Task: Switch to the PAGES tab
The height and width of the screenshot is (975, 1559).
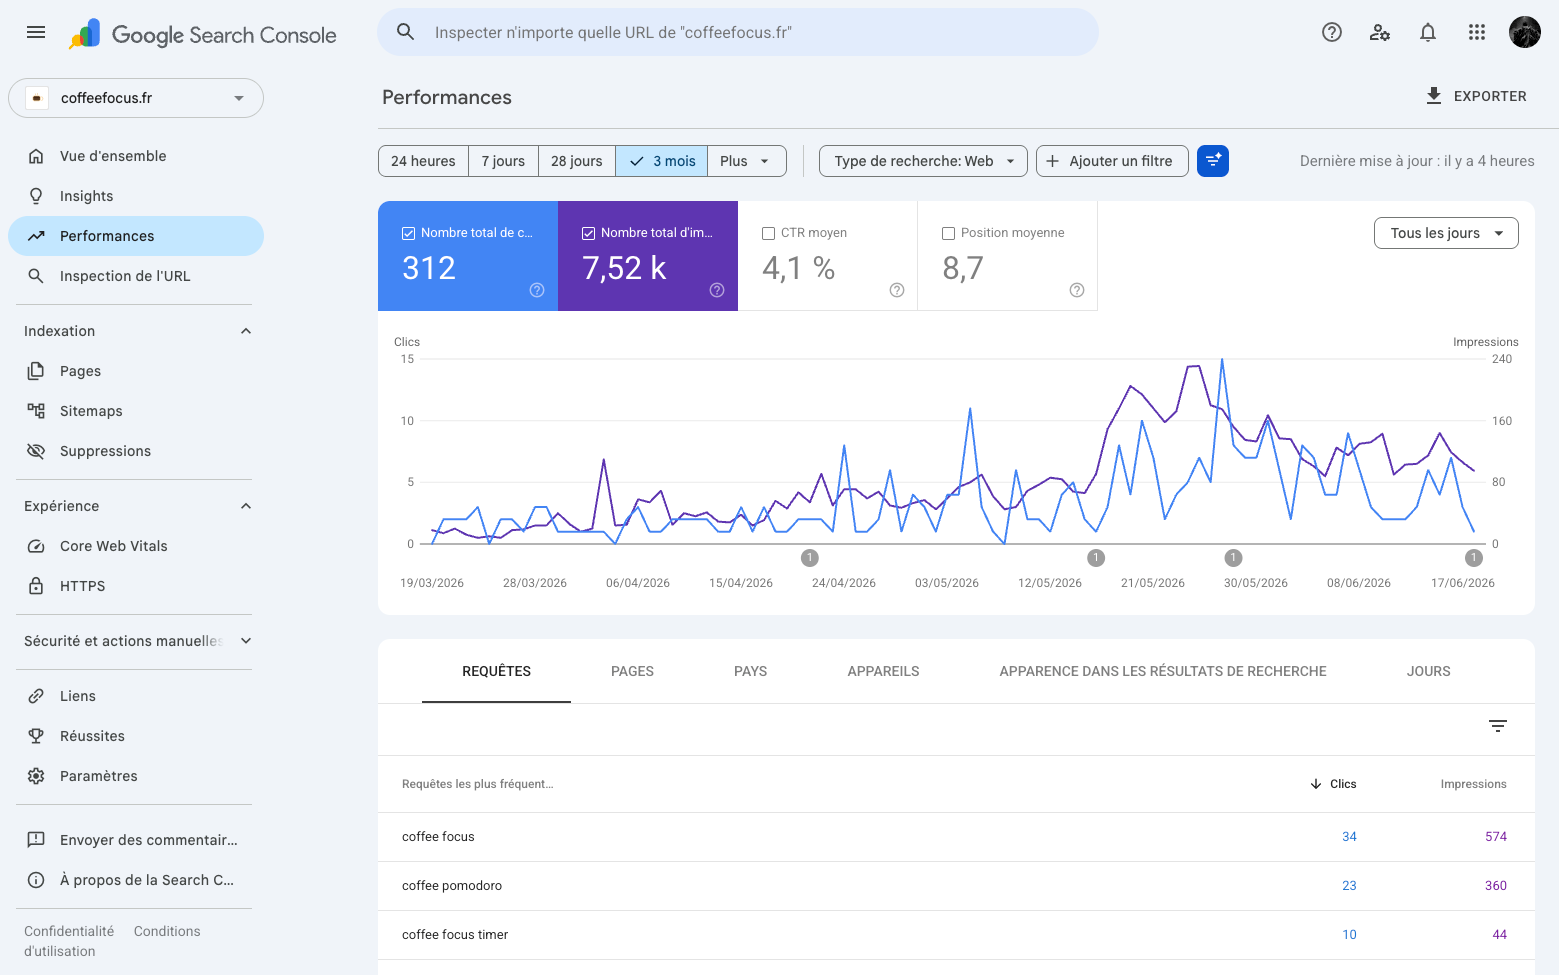Action: point(632,671)
